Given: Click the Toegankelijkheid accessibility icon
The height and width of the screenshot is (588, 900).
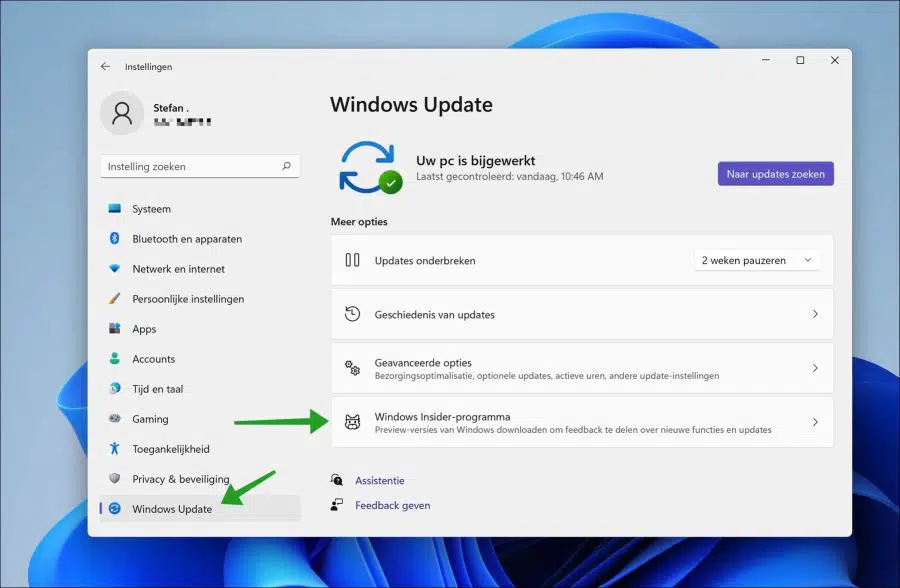Looking at the screenshot, I should [x=114, y=448].
